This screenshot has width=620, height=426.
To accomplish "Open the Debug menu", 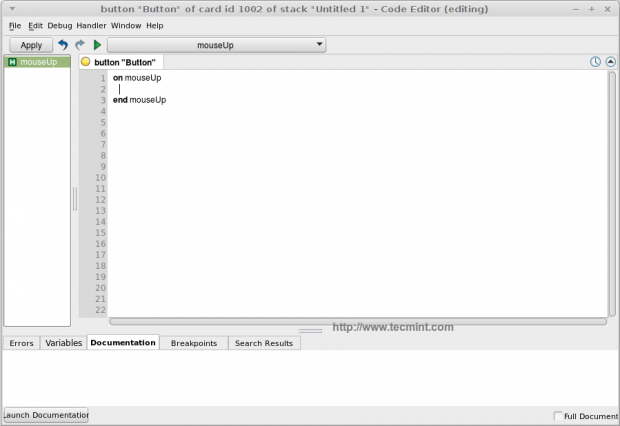I will click(x=60, y=26).
